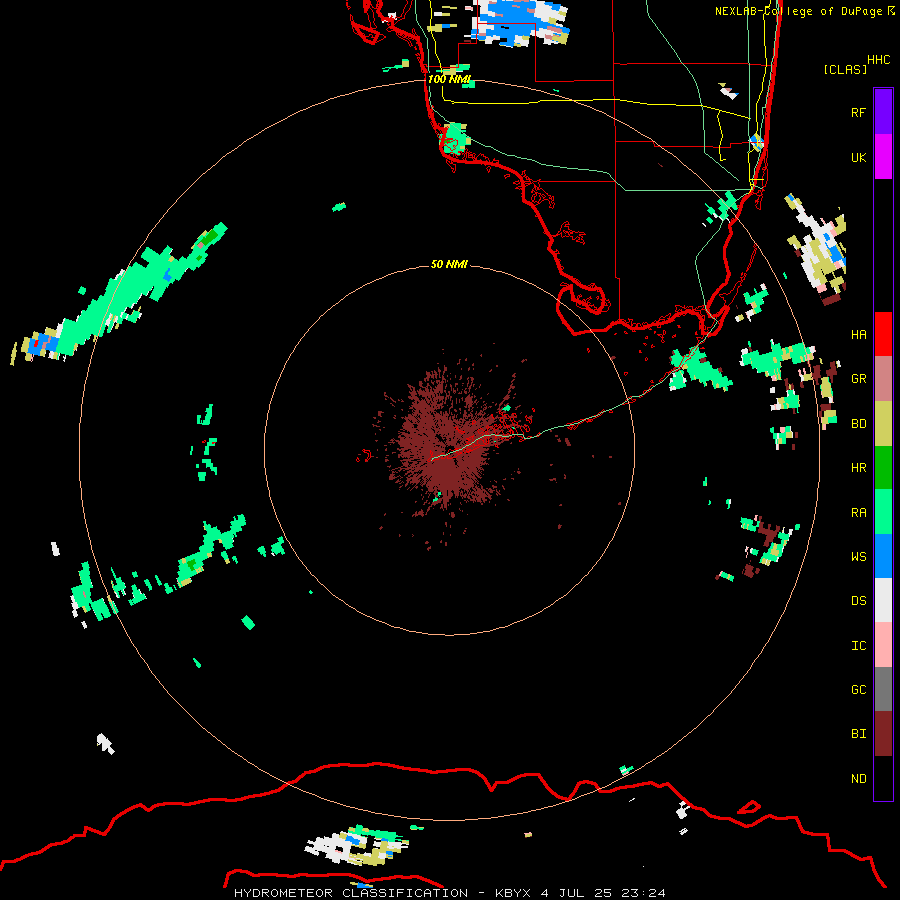The image size is (900, 900).
Task: Click the 'WS' legend label
Action: pos(858,557)
